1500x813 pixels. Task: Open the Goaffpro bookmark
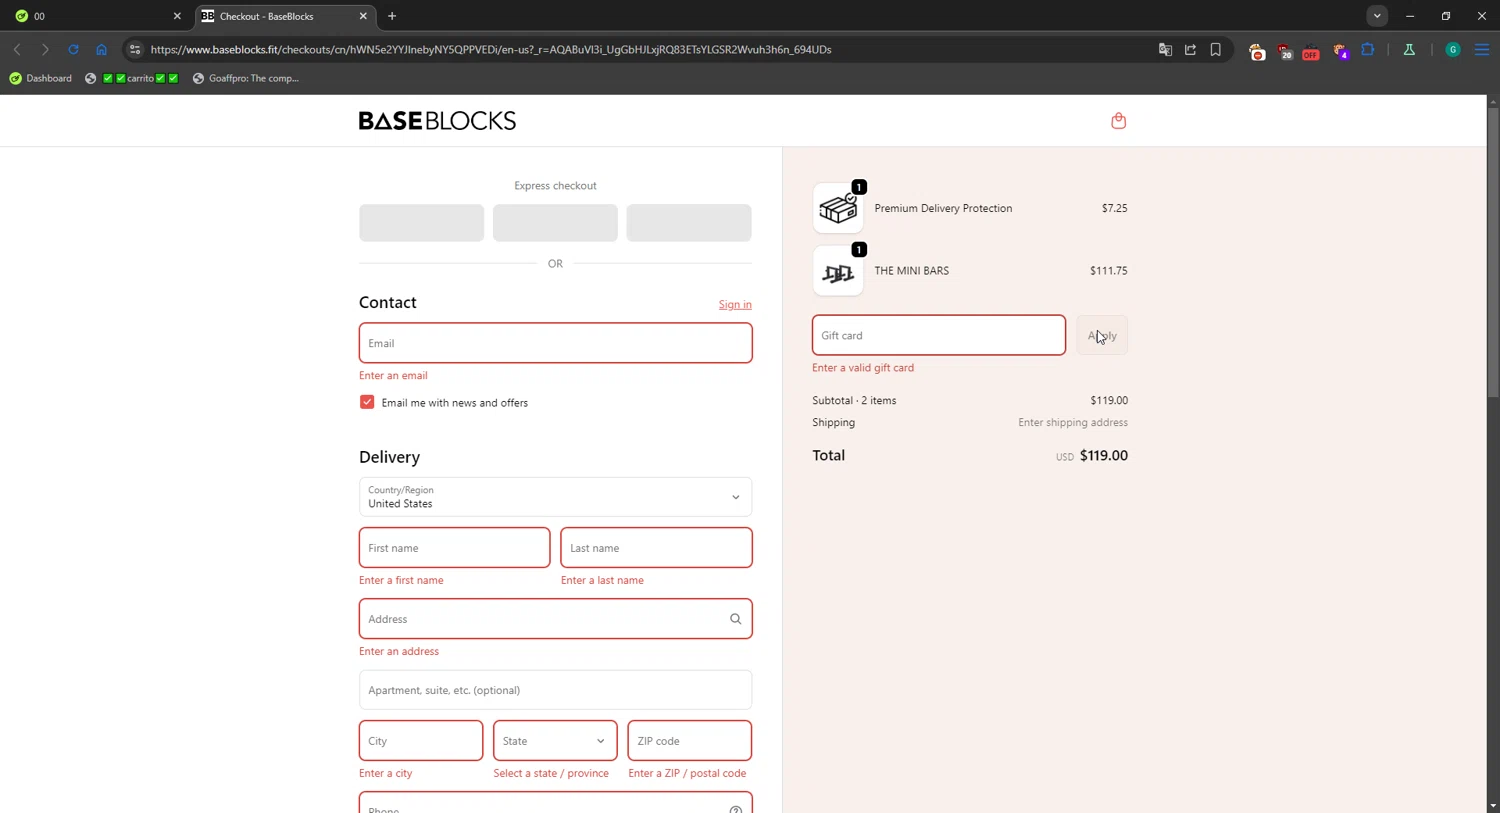246,78
